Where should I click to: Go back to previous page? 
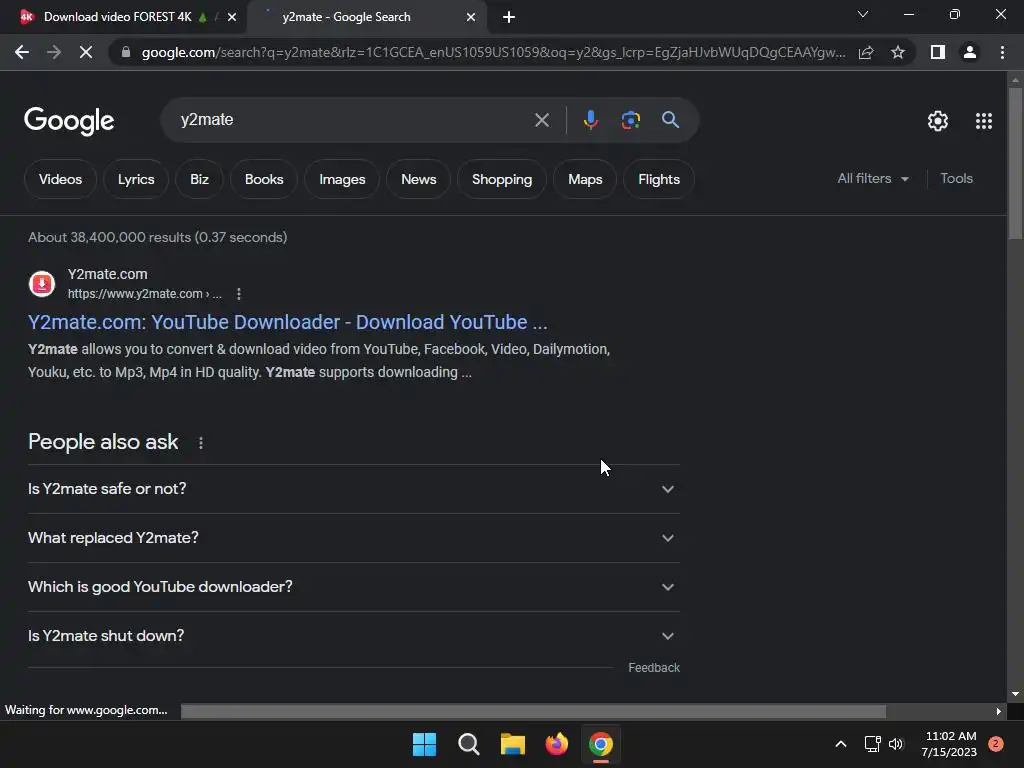pyautogui.click(x=22, y=52)
